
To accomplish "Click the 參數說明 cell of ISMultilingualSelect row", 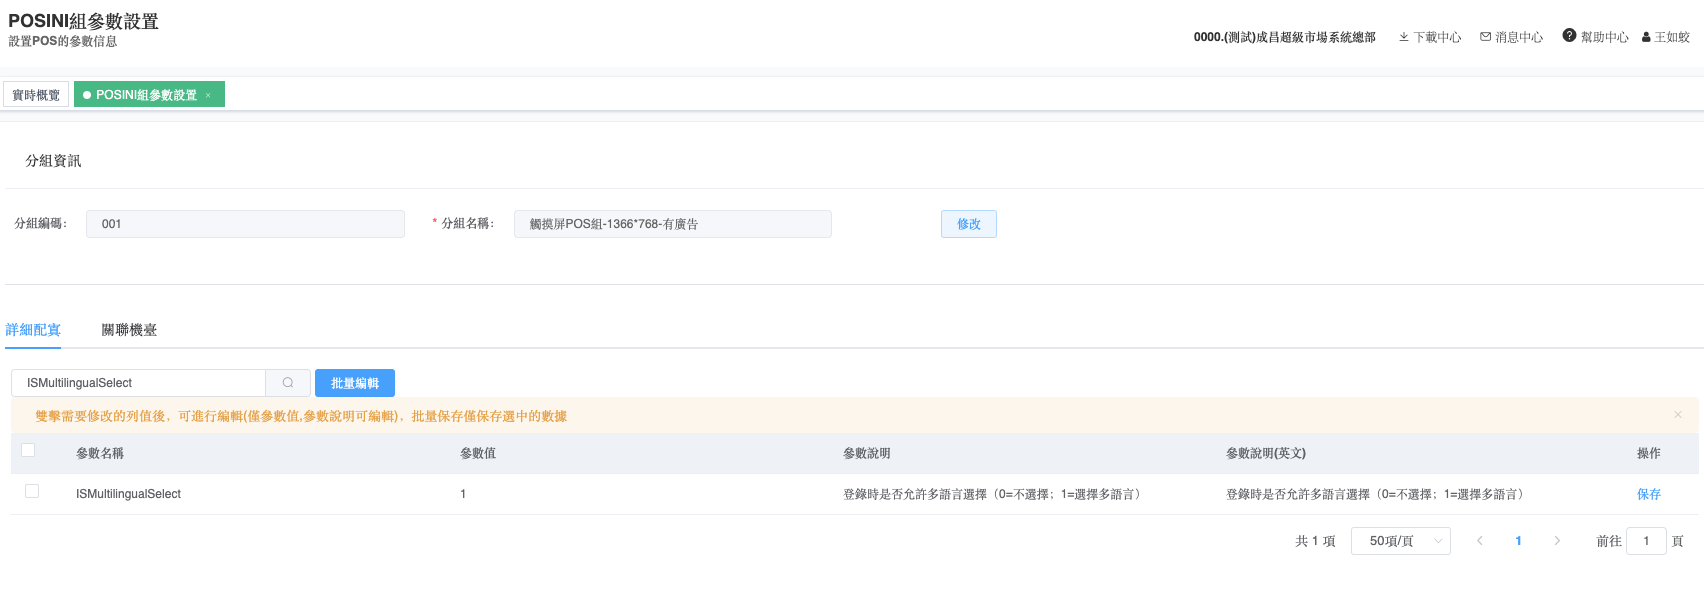I will click(992, 494).
